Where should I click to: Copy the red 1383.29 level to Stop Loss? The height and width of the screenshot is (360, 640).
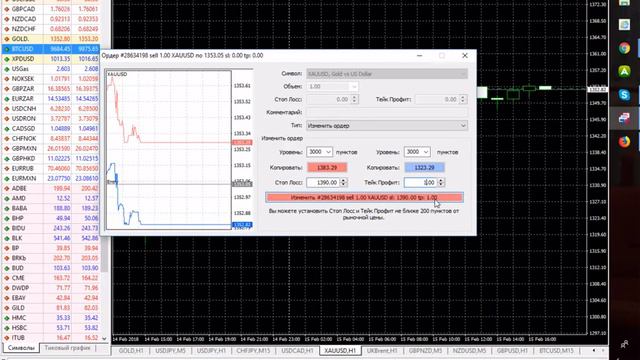(x=327, y=167)
